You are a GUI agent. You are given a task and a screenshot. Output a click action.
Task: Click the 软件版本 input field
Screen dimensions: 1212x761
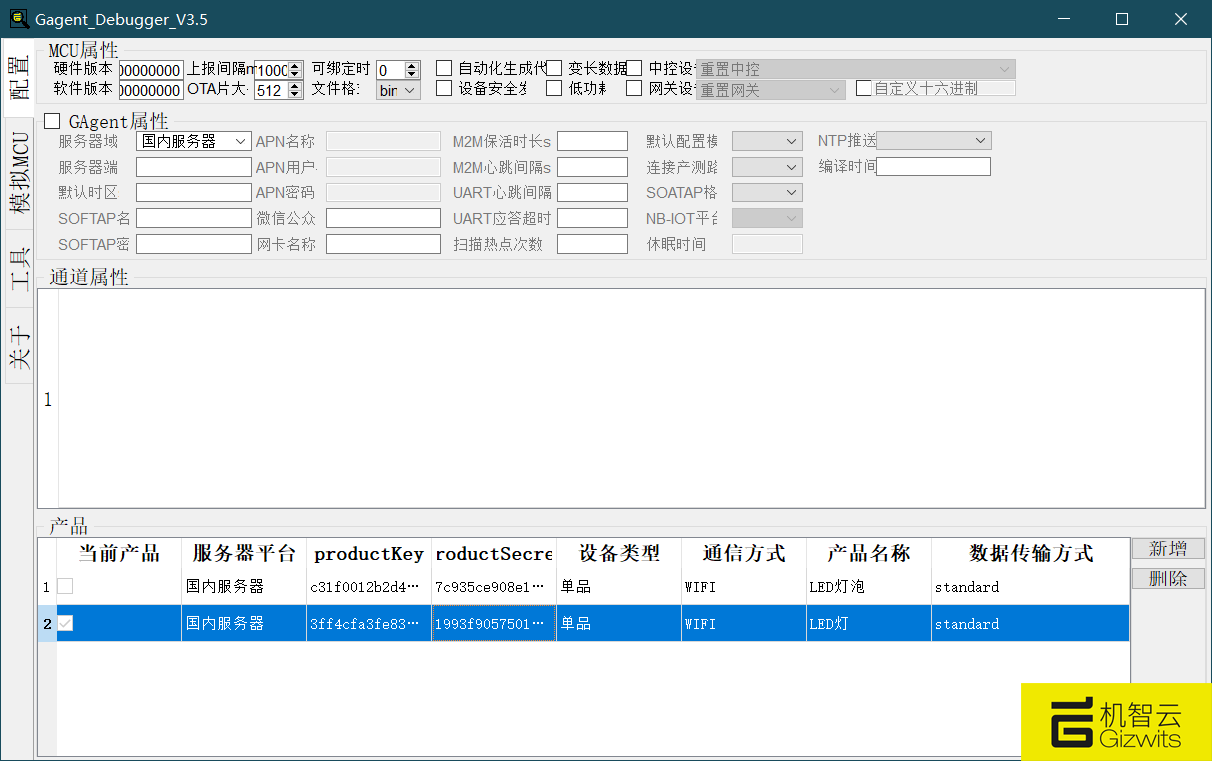coord(151,90)
